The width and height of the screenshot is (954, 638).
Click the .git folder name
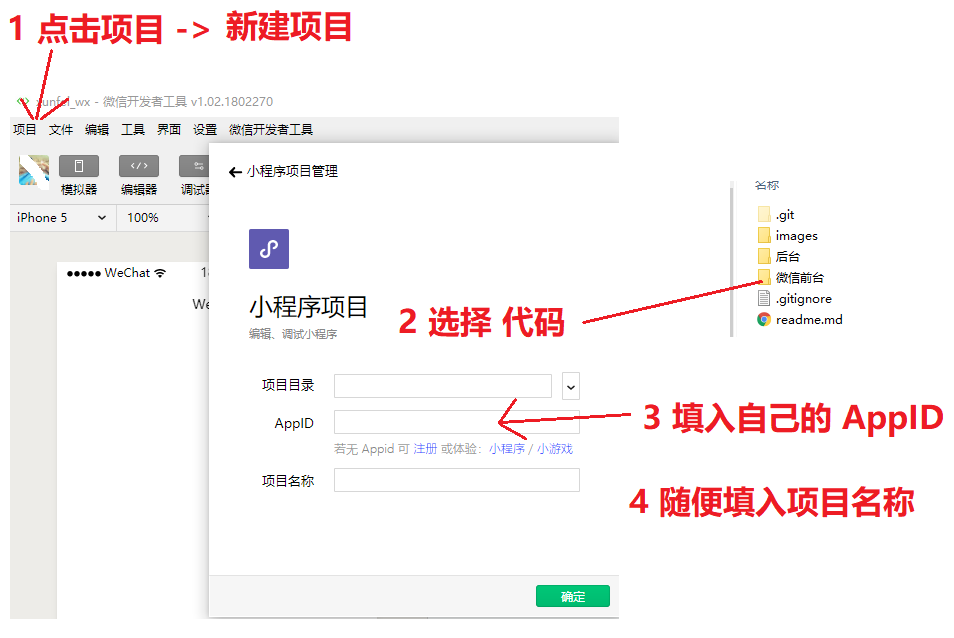pyautogui.click(x=785, y=215)
